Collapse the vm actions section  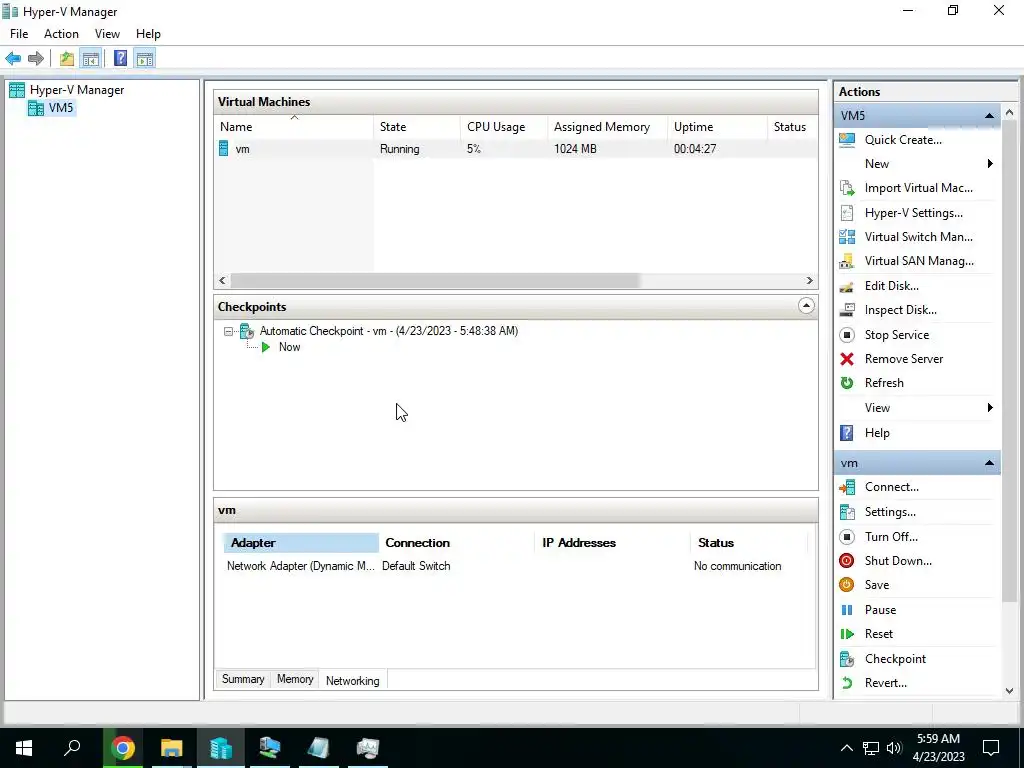pyautogui.click(x=989, y=463)
